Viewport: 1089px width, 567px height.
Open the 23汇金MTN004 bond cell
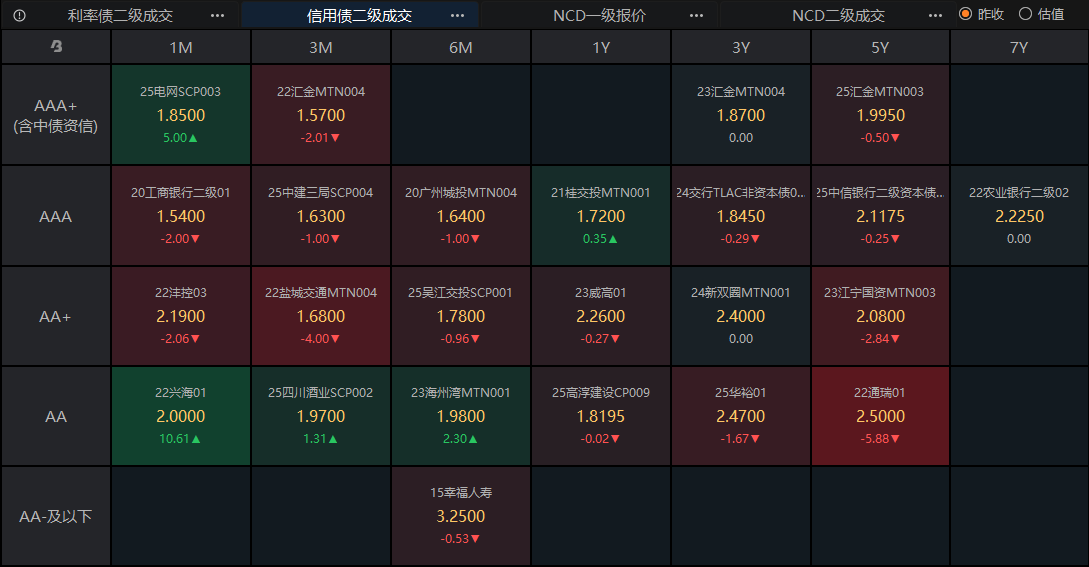click(x=741, y=115)
